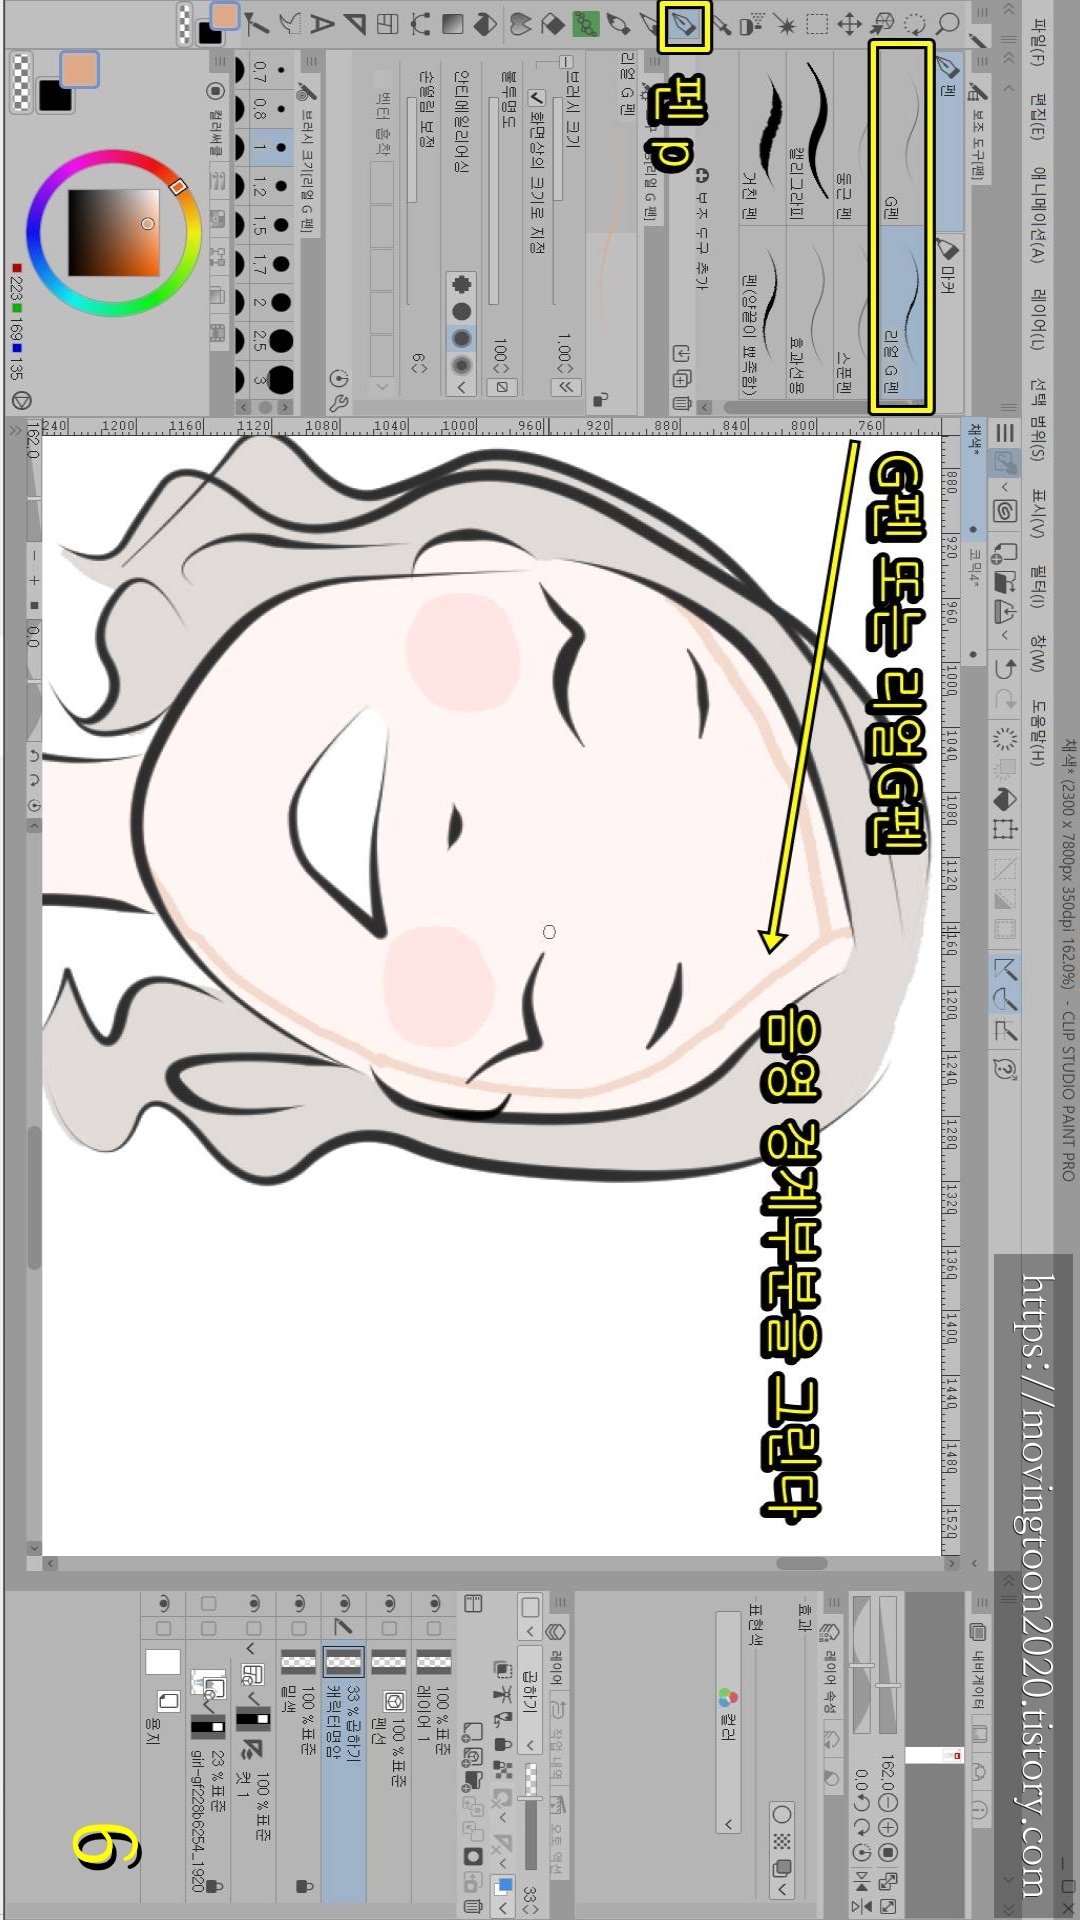This screenshot has height=1920, width=1080.
Task: Toggle visibility of 밑색 layer
Action: [x=299, y=1603]
